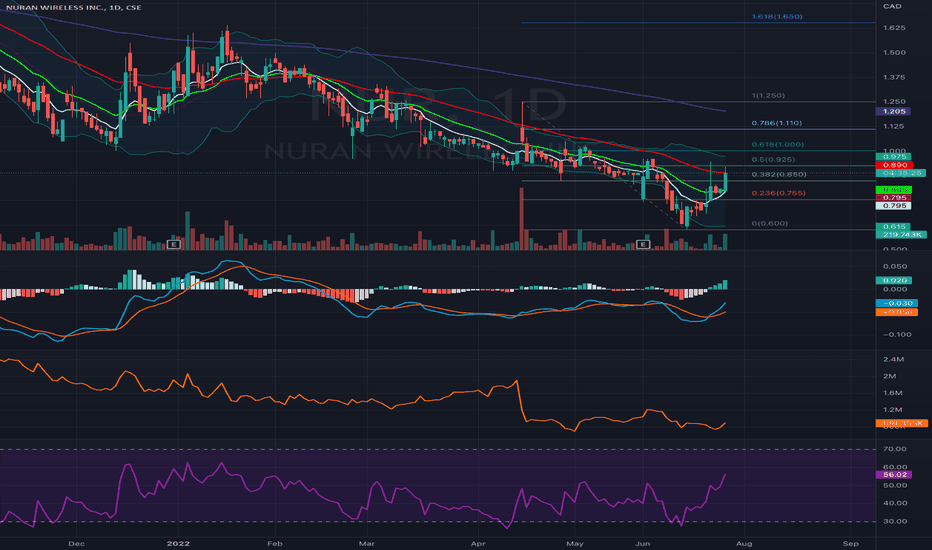This screenshot has width=932, height=550.
Task: Click the -0.100 MACD axis label
Action: 896,335
